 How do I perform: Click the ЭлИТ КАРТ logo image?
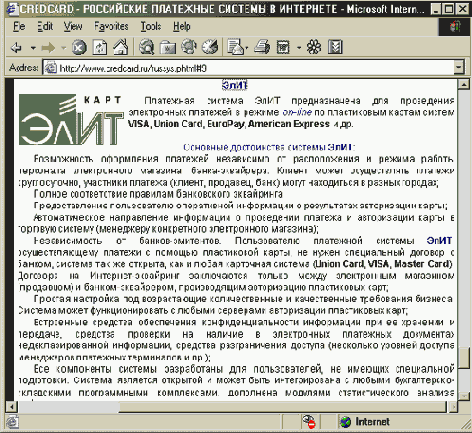tap(71, 119)
